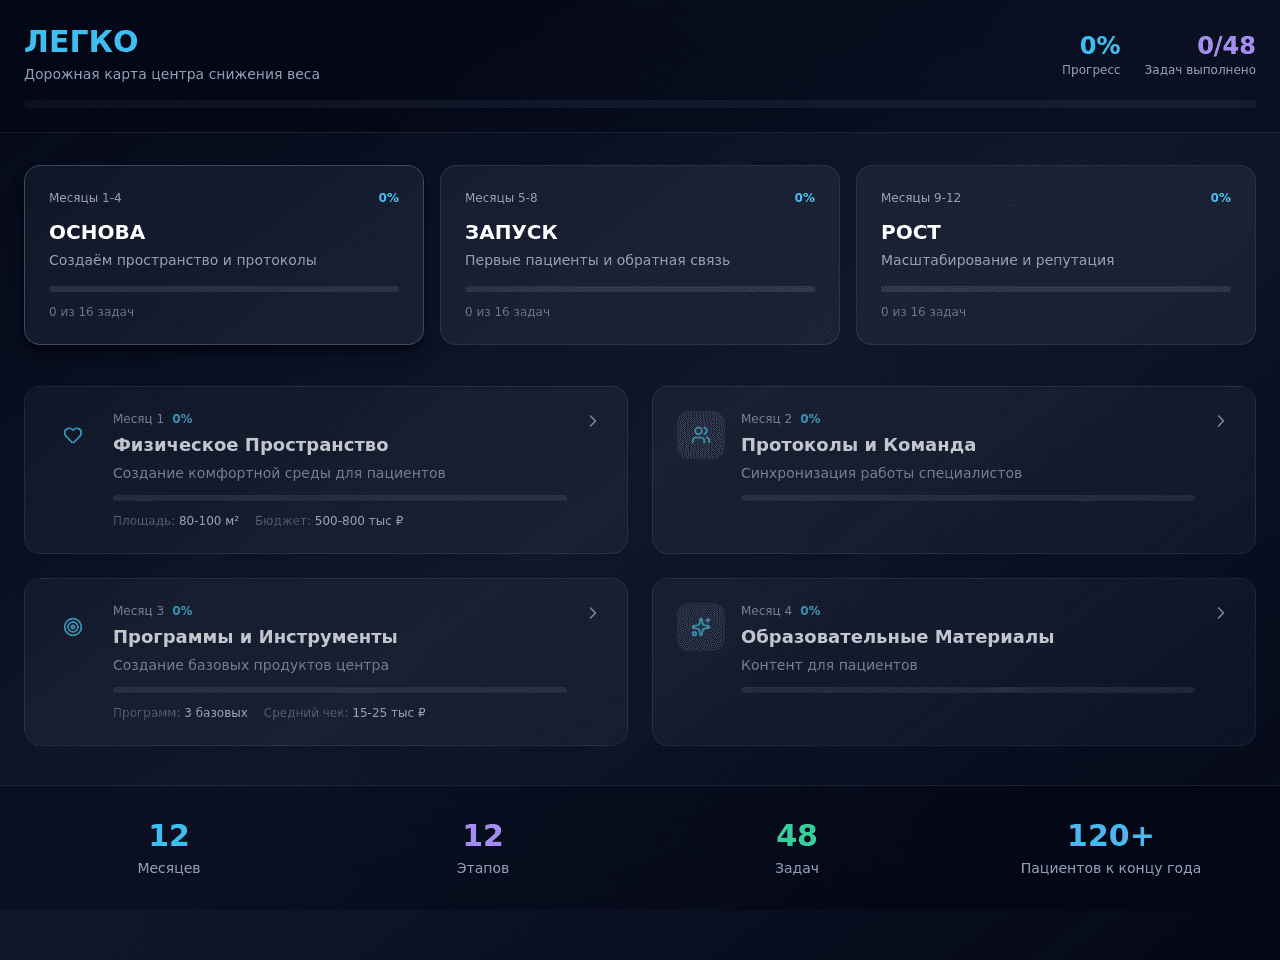Click the Месяц 3 0% label
This screenshot has width=1280, height=960.
click(153, 611)
